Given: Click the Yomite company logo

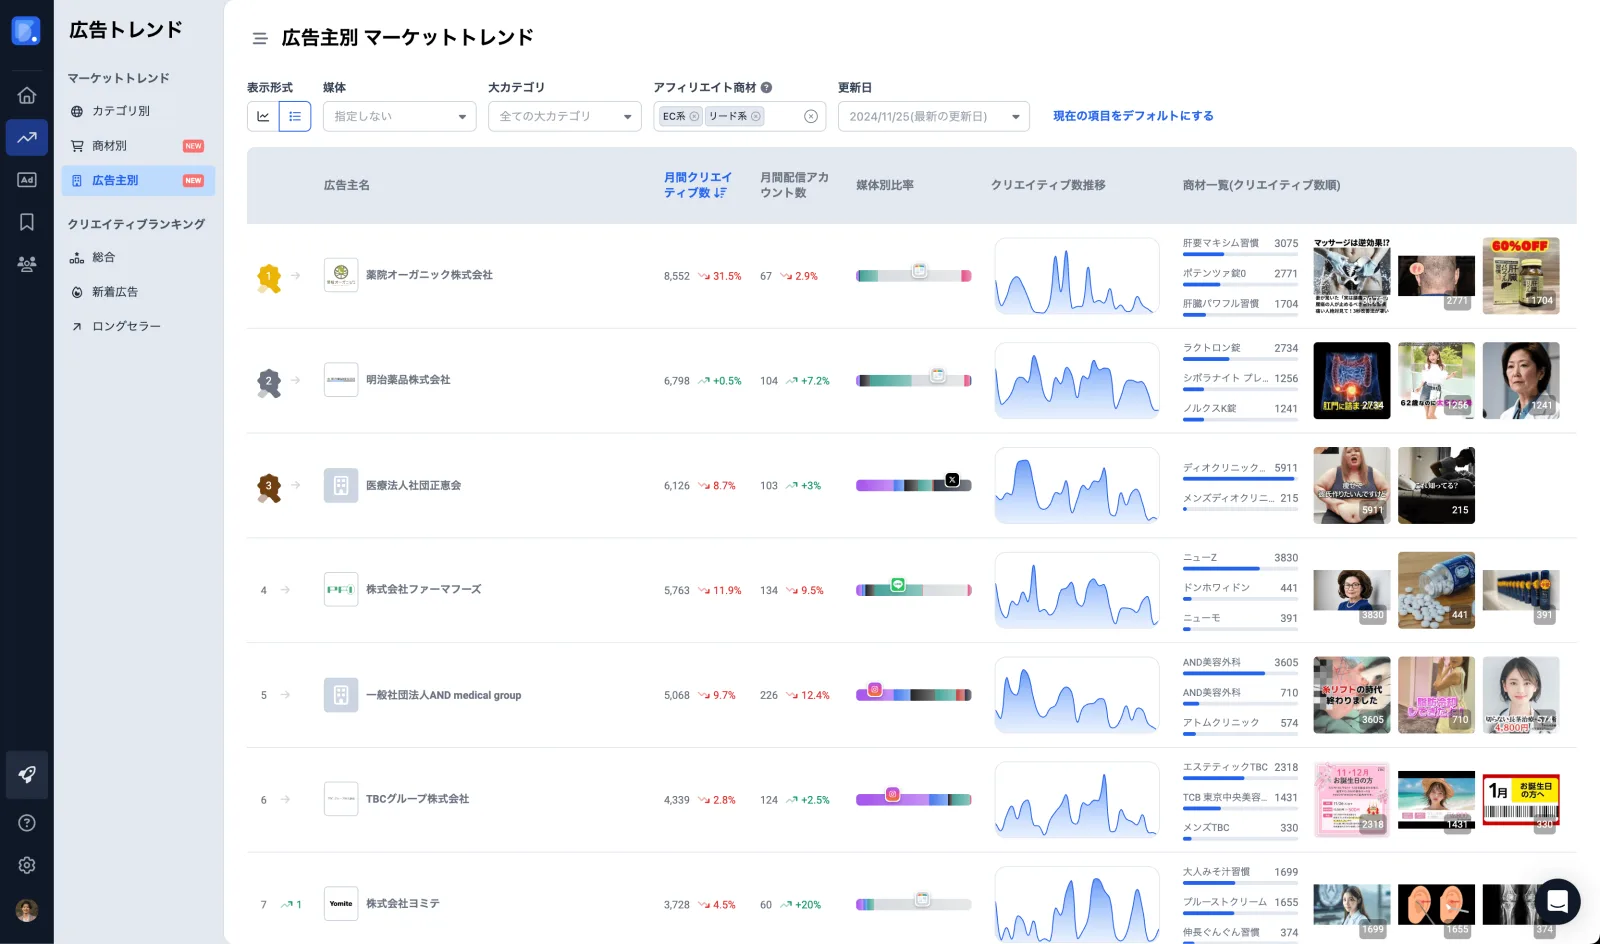Looking at the screenshot, I should [x=341, y=904].
